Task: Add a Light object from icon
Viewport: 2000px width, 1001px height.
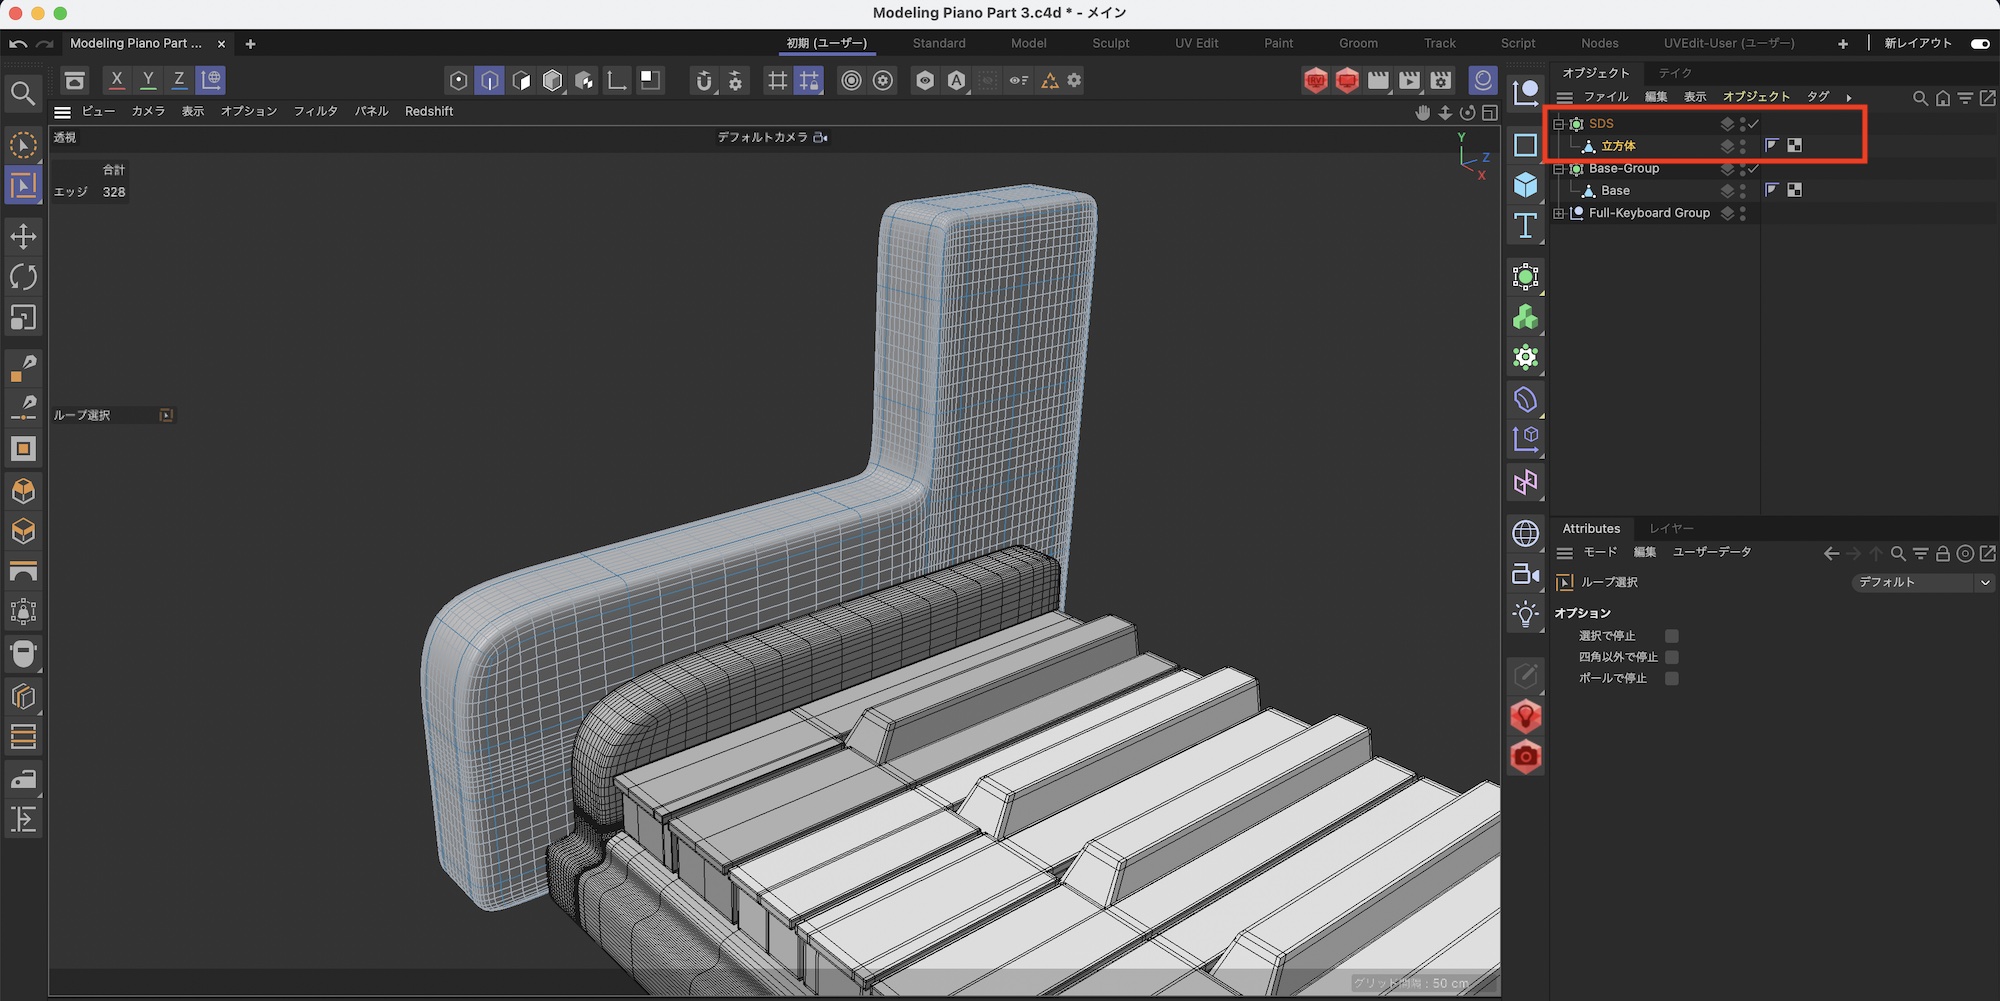Action: (1525, 614)
